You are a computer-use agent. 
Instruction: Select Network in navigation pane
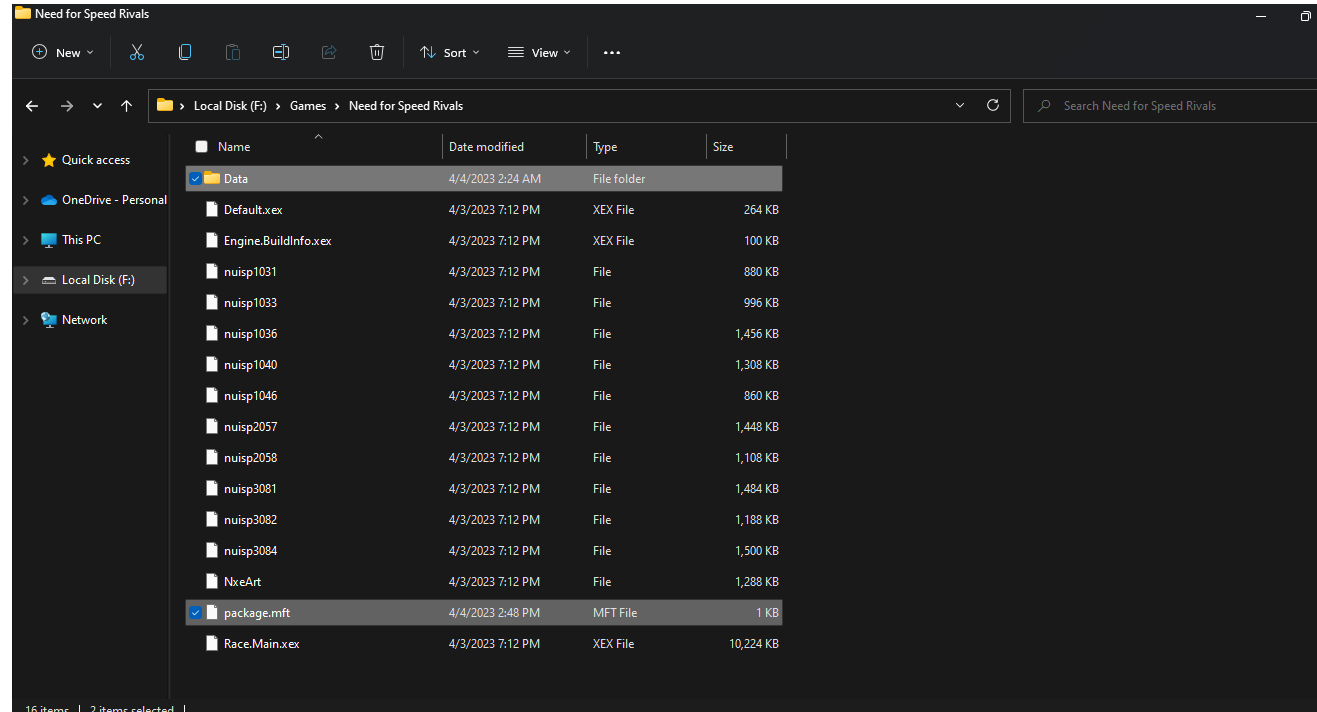click(84, 320)
